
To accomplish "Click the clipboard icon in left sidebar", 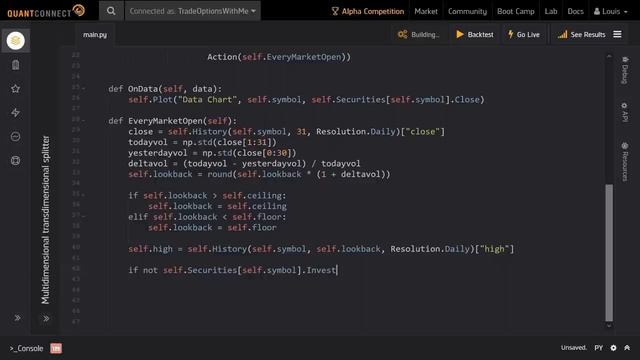I will (x=16, y=65).
